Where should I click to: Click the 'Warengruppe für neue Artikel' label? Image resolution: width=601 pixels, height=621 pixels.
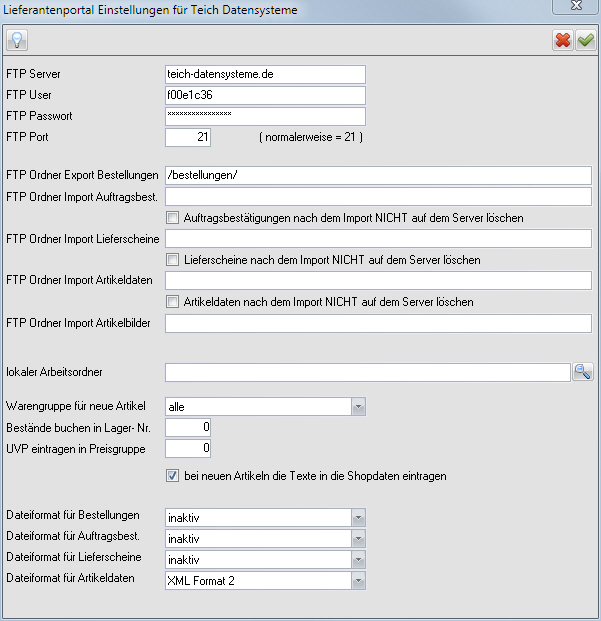click(76, 406)
